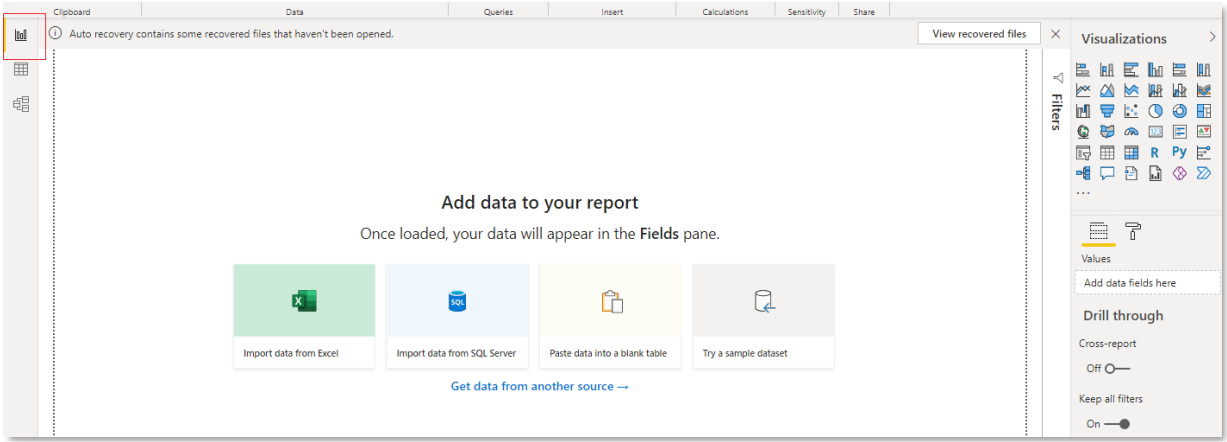The height and width of the screenshot is (442, 1227).
Task: Select the Table visual
Action: [x=1107, y=152]
